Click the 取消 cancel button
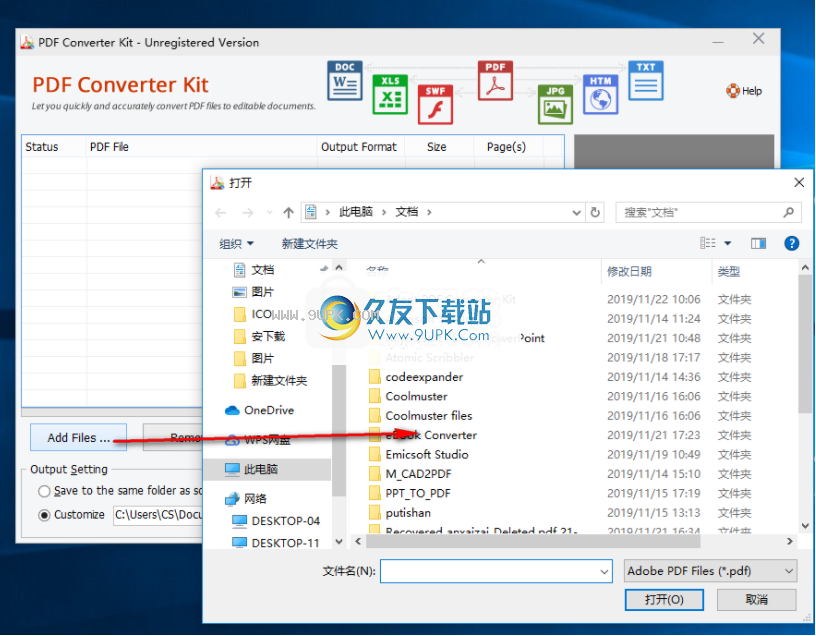 (x=756, y=600)
